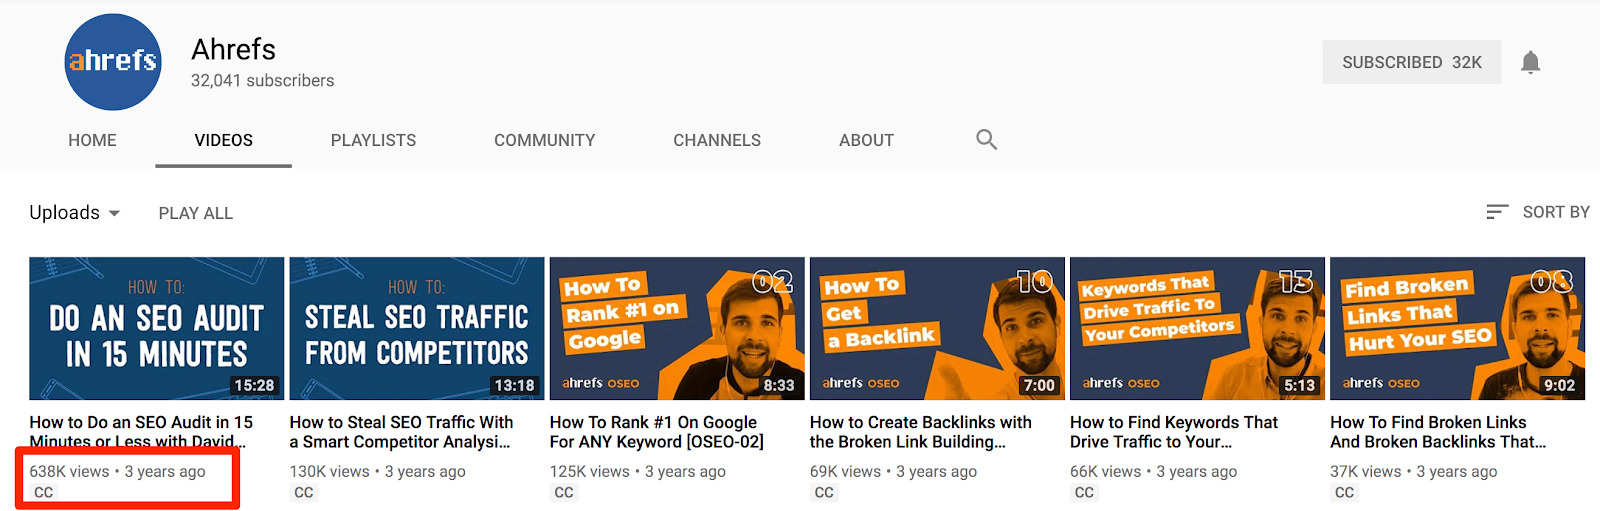Open the channel search magnifier icon
The height and width of the screenshot is (511, 1600).
pos(986,140)
